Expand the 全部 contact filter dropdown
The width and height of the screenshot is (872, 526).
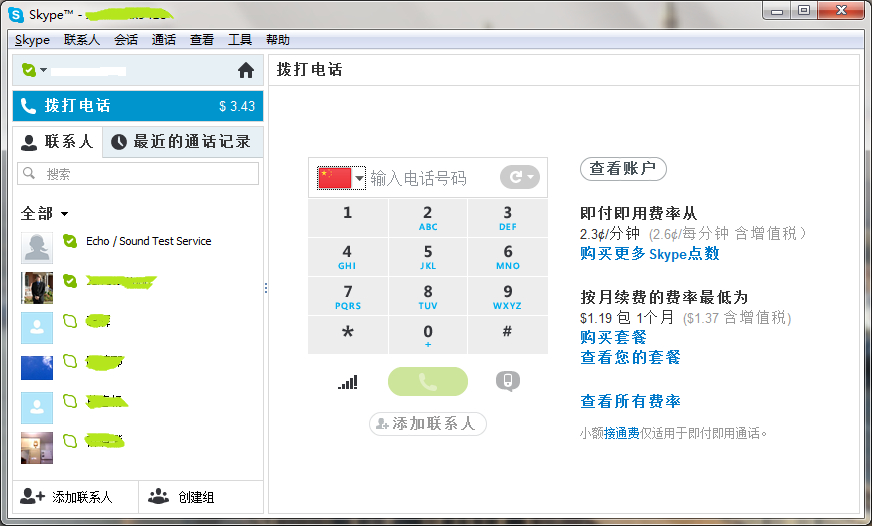tap(44, 214)
